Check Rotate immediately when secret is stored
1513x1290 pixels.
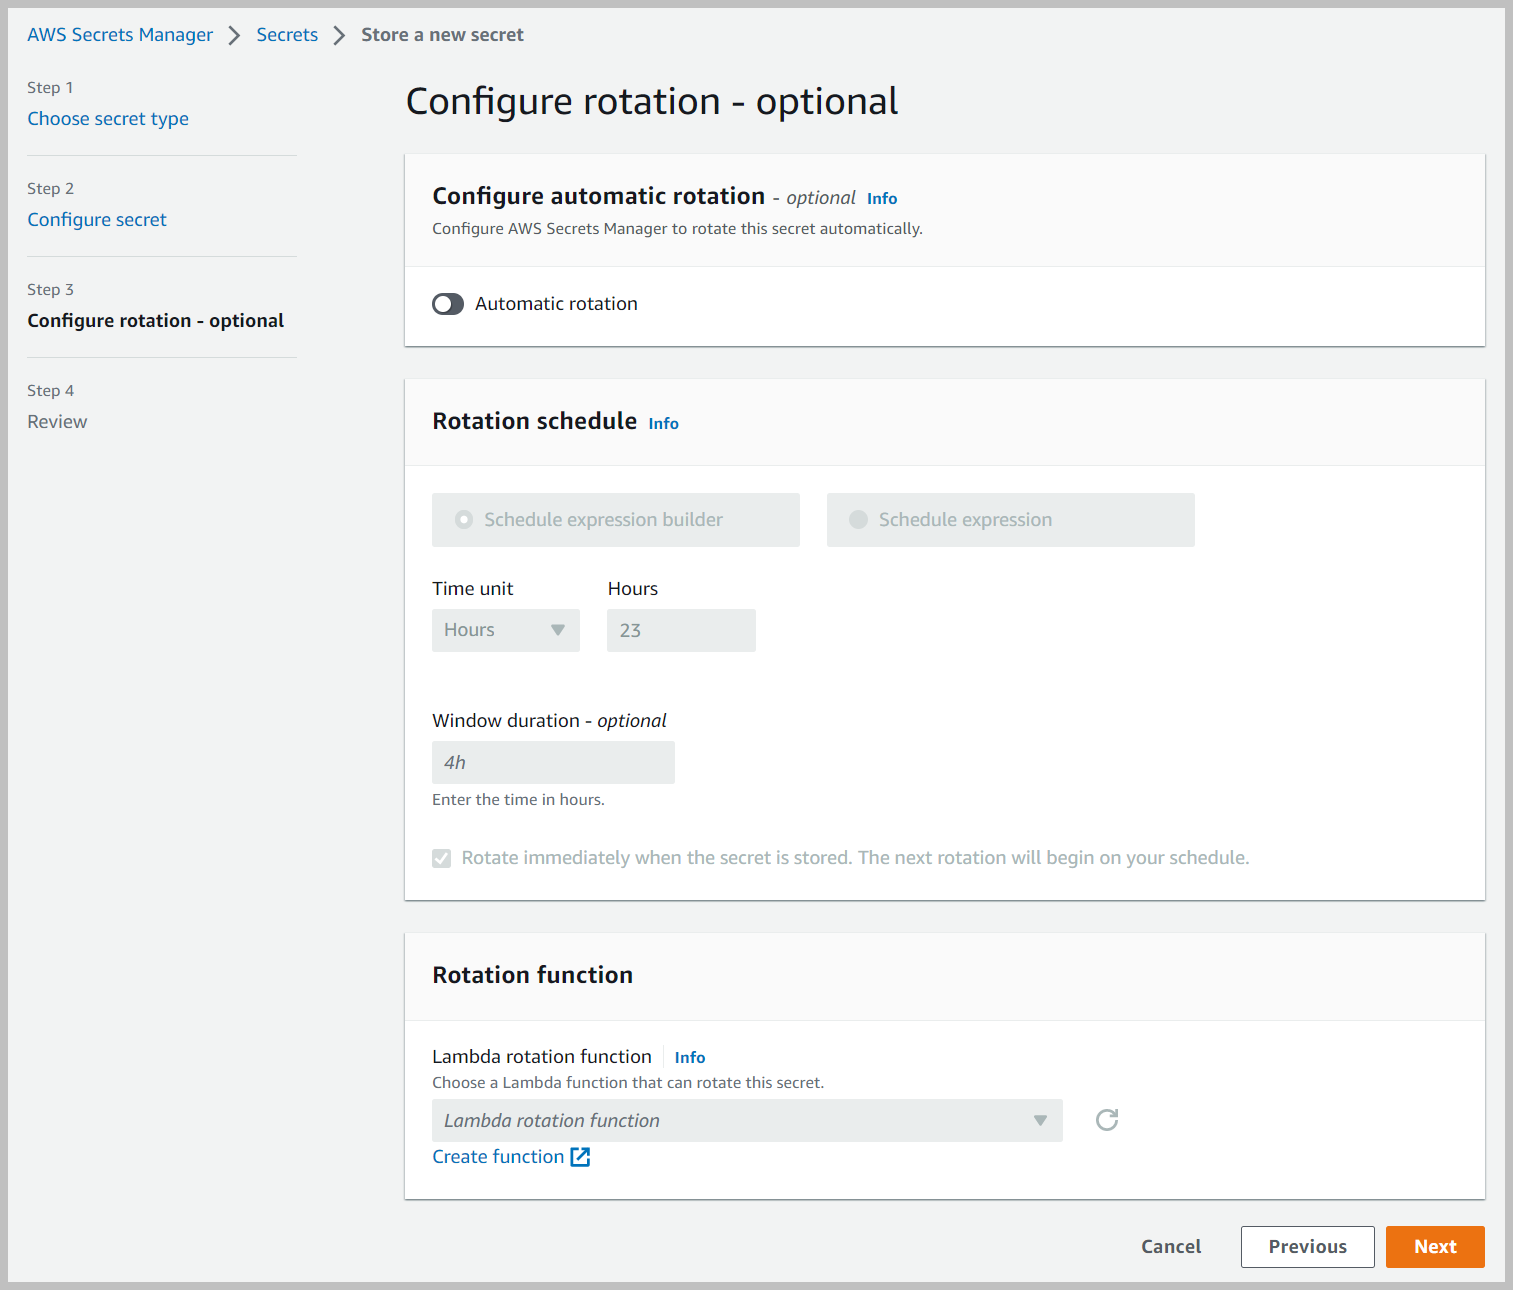441,858
